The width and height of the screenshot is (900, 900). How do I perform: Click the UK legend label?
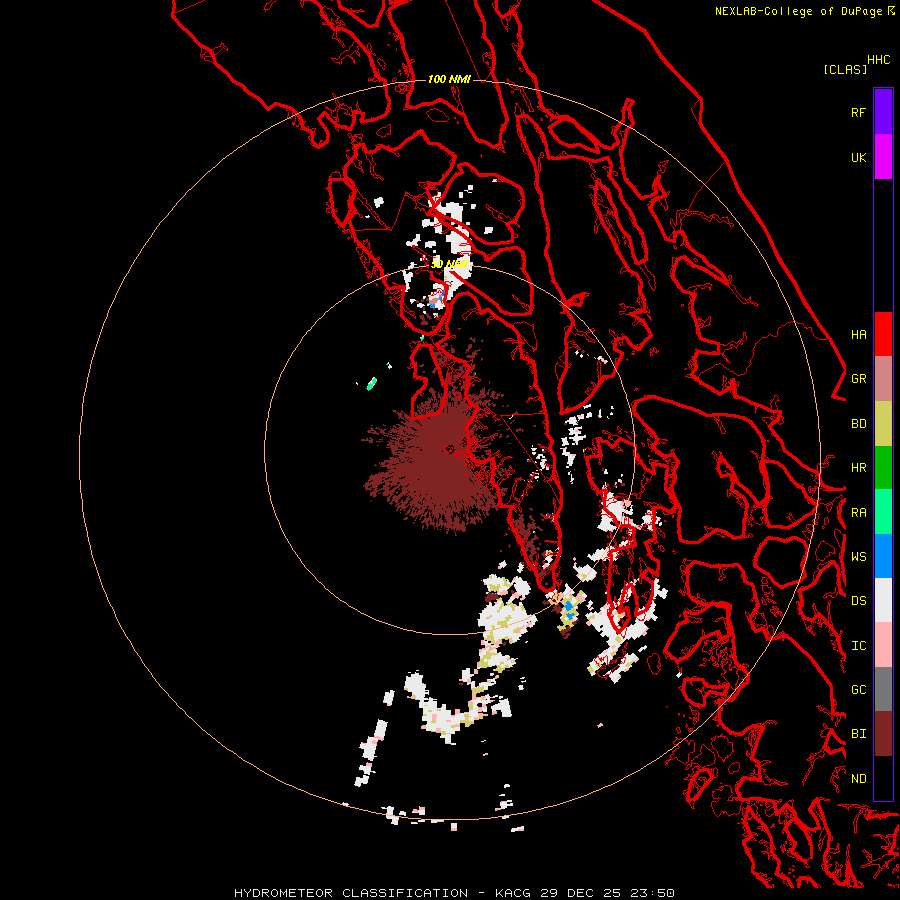[x=858, y=157]
